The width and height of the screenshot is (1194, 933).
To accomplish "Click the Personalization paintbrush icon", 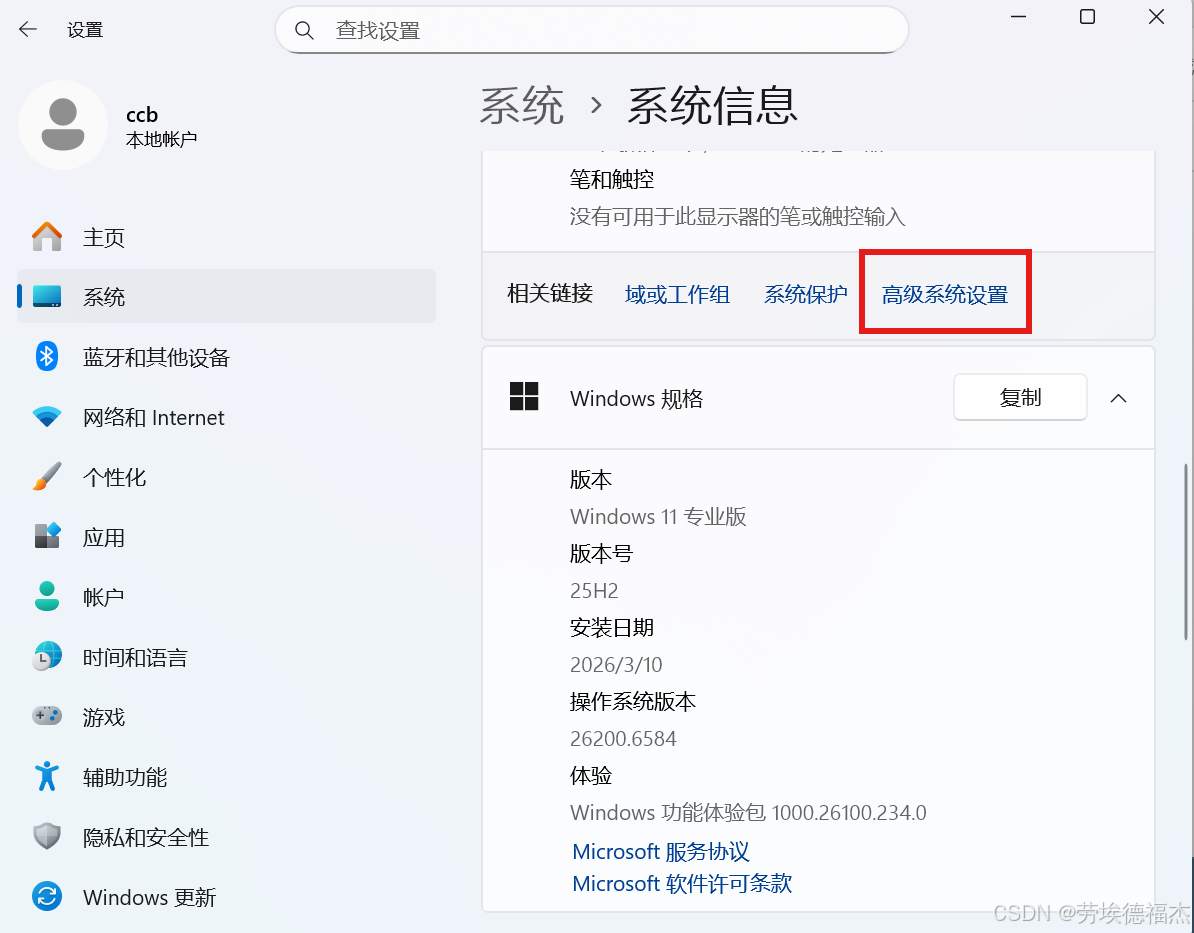I will (47, 477).
